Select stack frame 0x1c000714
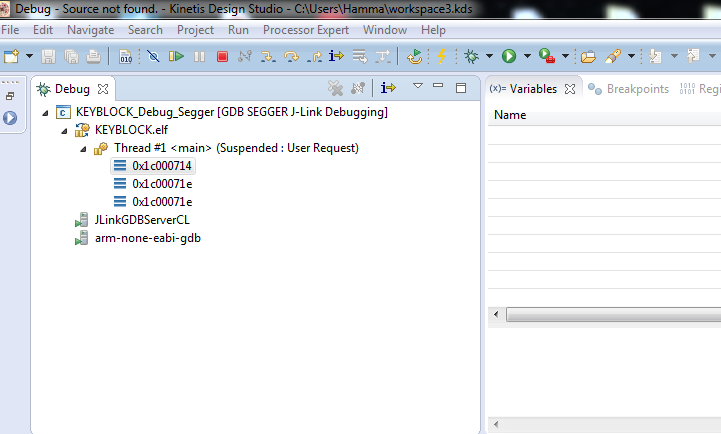The width and height of the screenshot is (721, 434). click(x=153, y=166)
